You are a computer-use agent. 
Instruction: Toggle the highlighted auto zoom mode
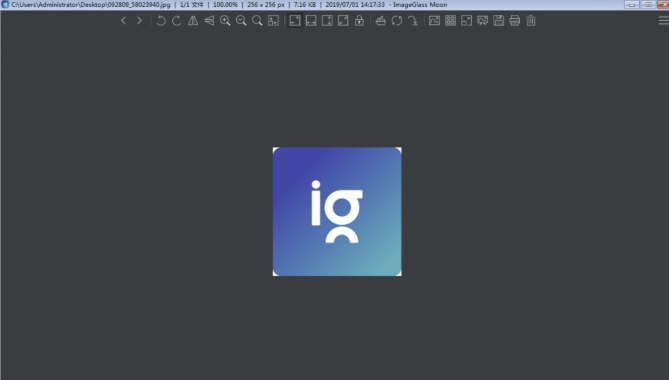295,20
